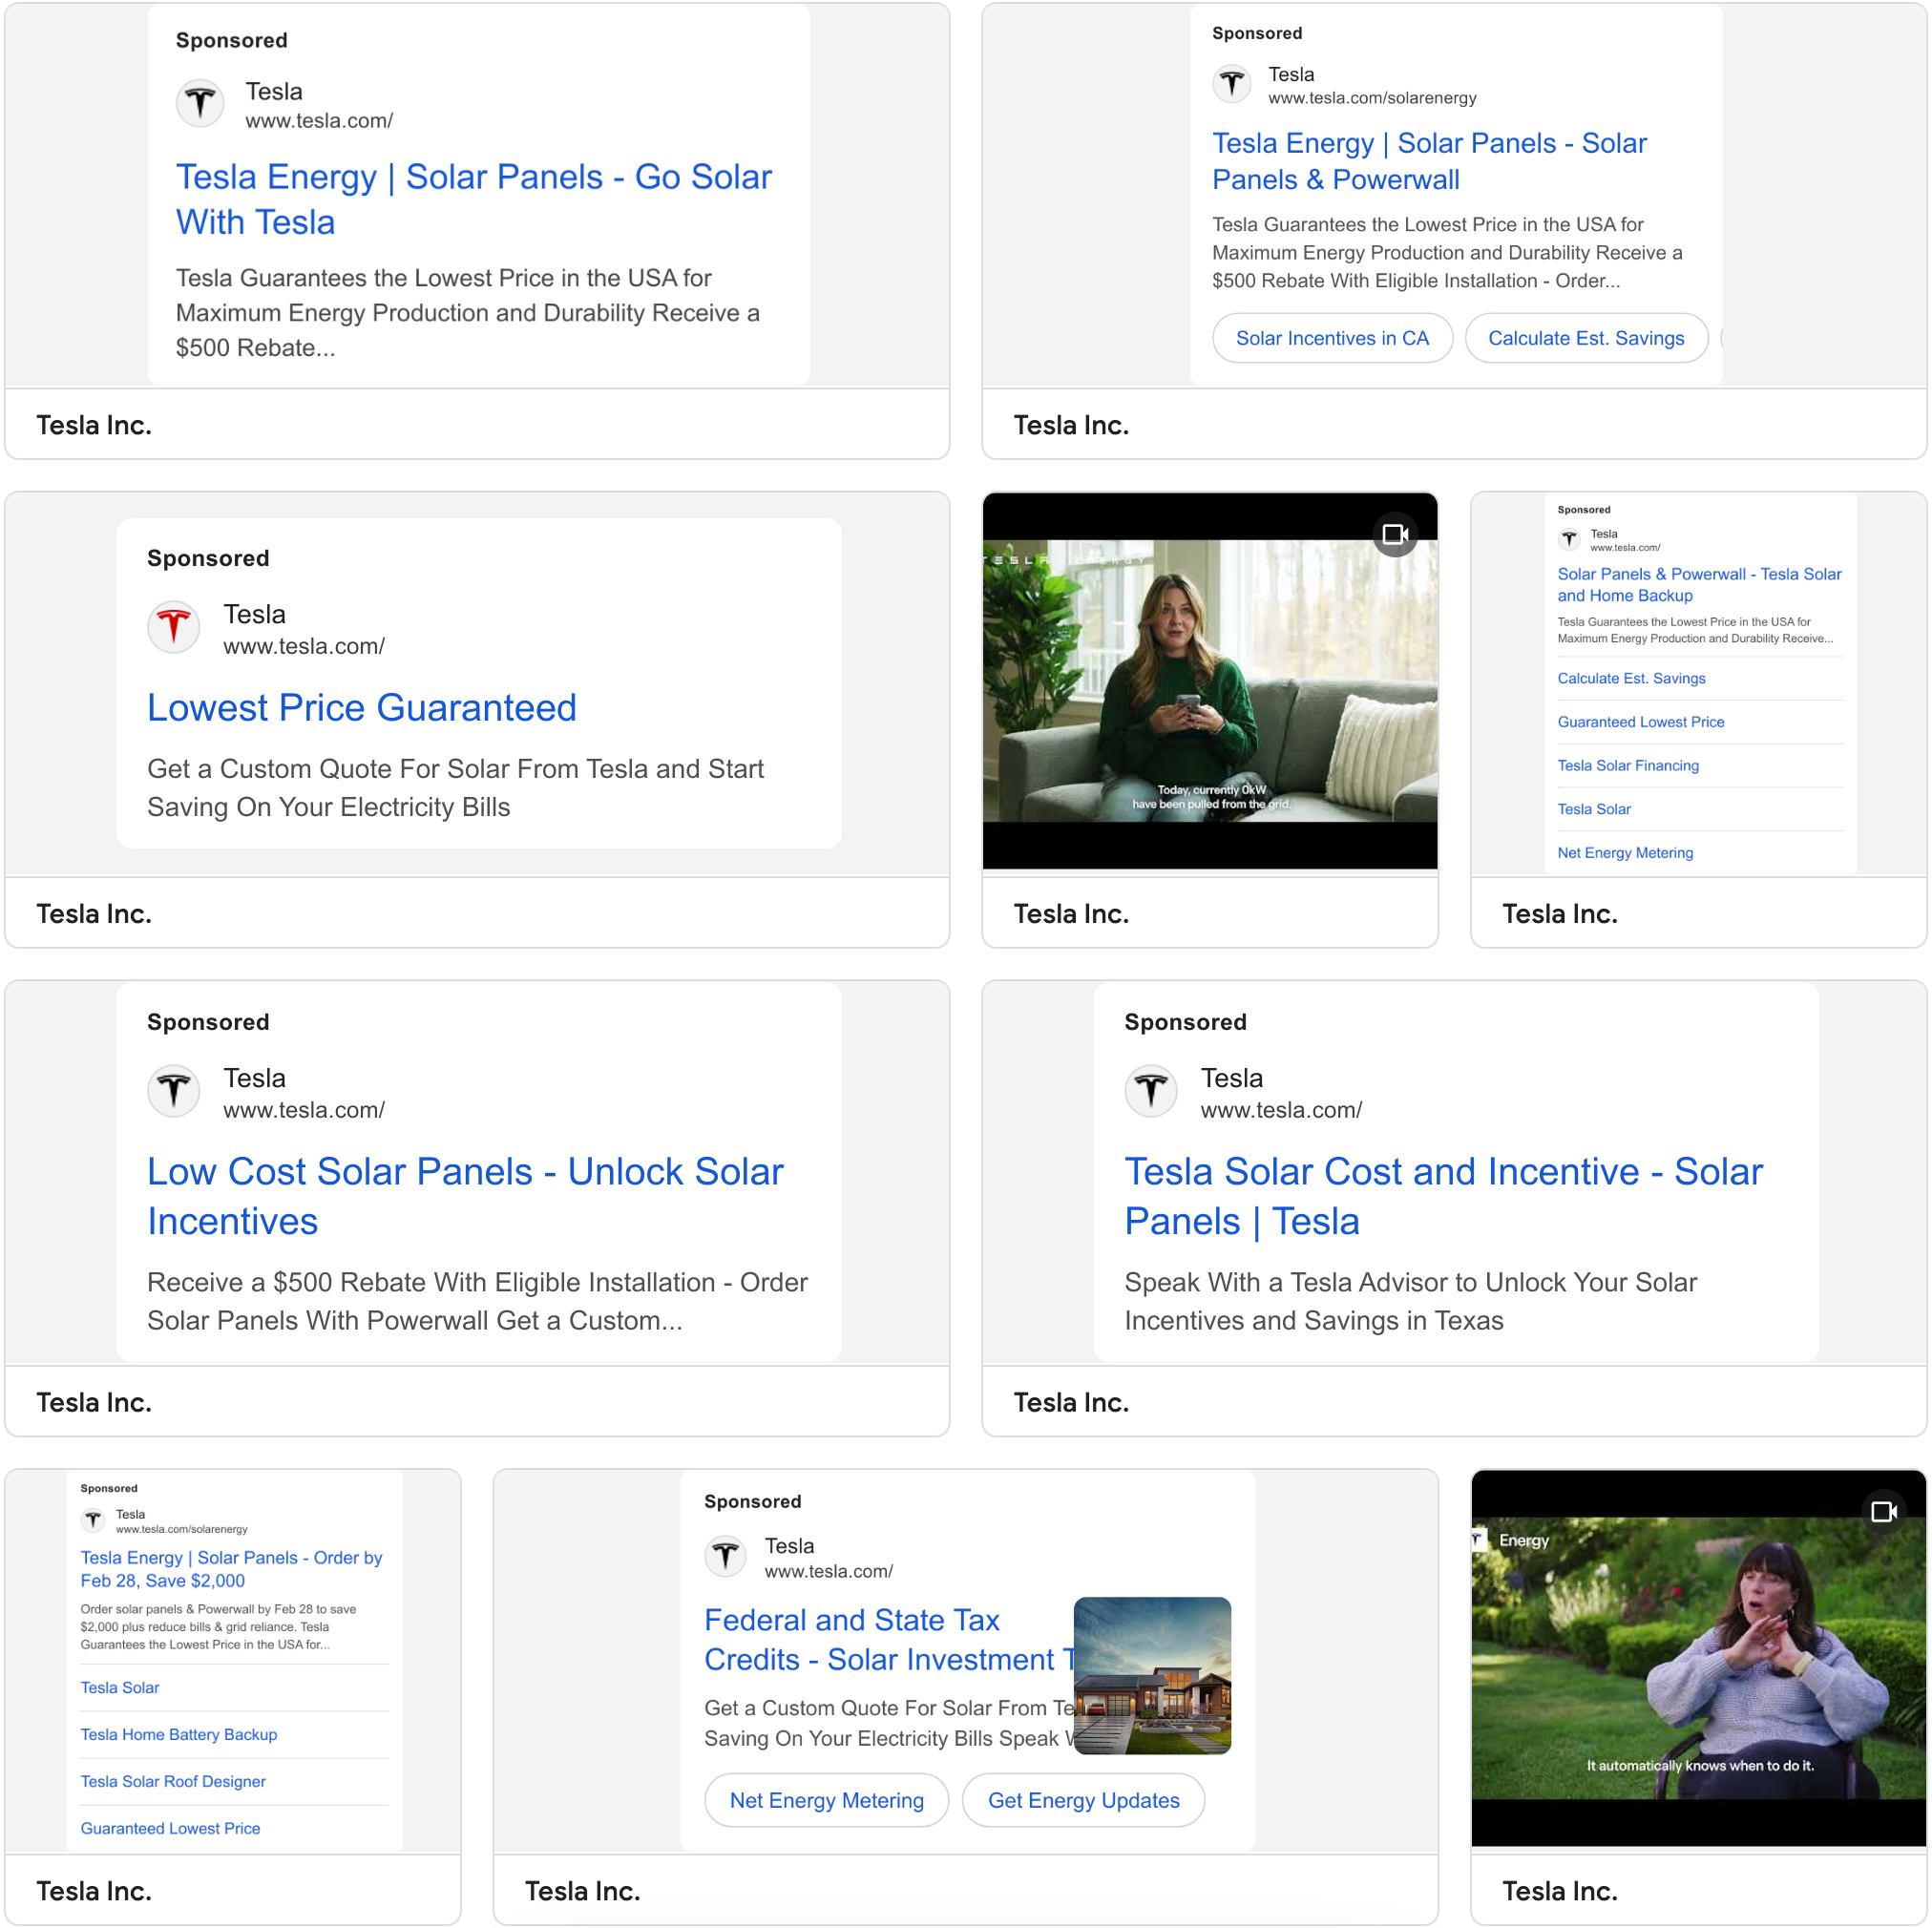Image resolution: width=1932 pixels, height=1928 pixels.
Task: Click 'Calculate Est. Savings' pill button
Action: [x=1586, y=338]
